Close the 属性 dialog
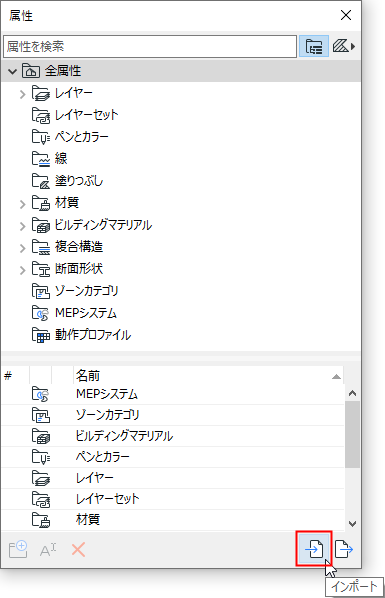 pyautogui.click(x=346, y=15)
